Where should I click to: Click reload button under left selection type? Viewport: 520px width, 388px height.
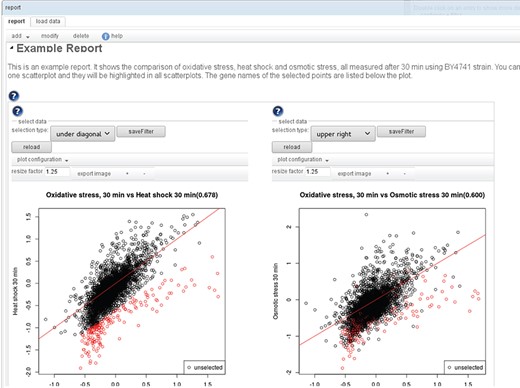coord(31,147)
